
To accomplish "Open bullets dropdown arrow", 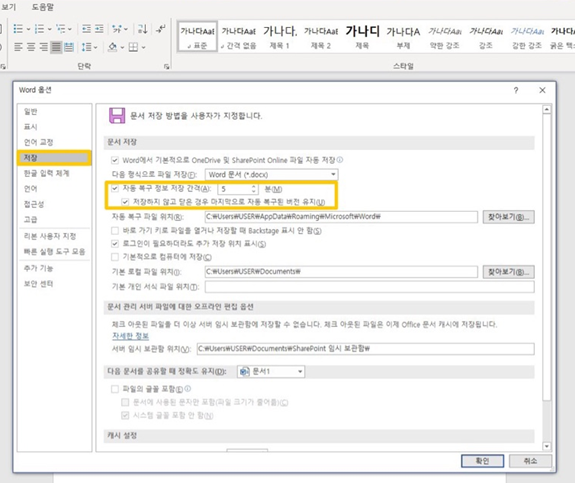I will 28,29.
